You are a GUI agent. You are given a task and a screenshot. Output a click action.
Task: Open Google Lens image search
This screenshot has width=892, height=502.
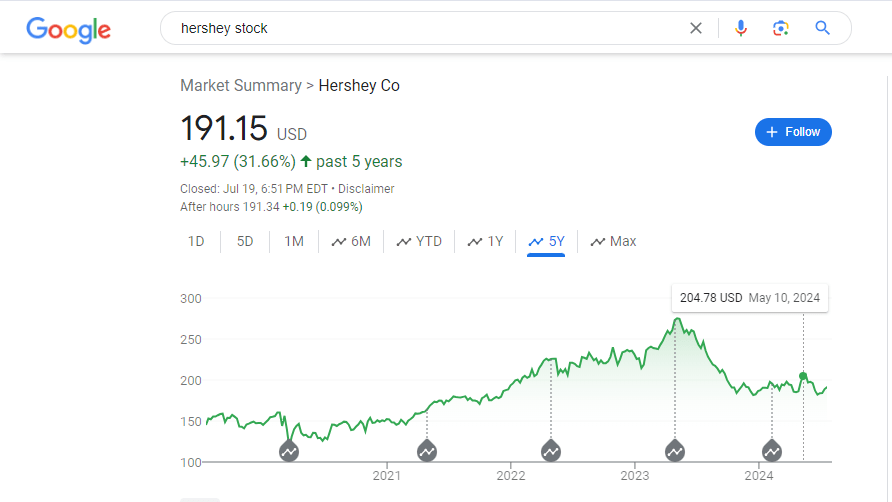[x=781, y=28]
